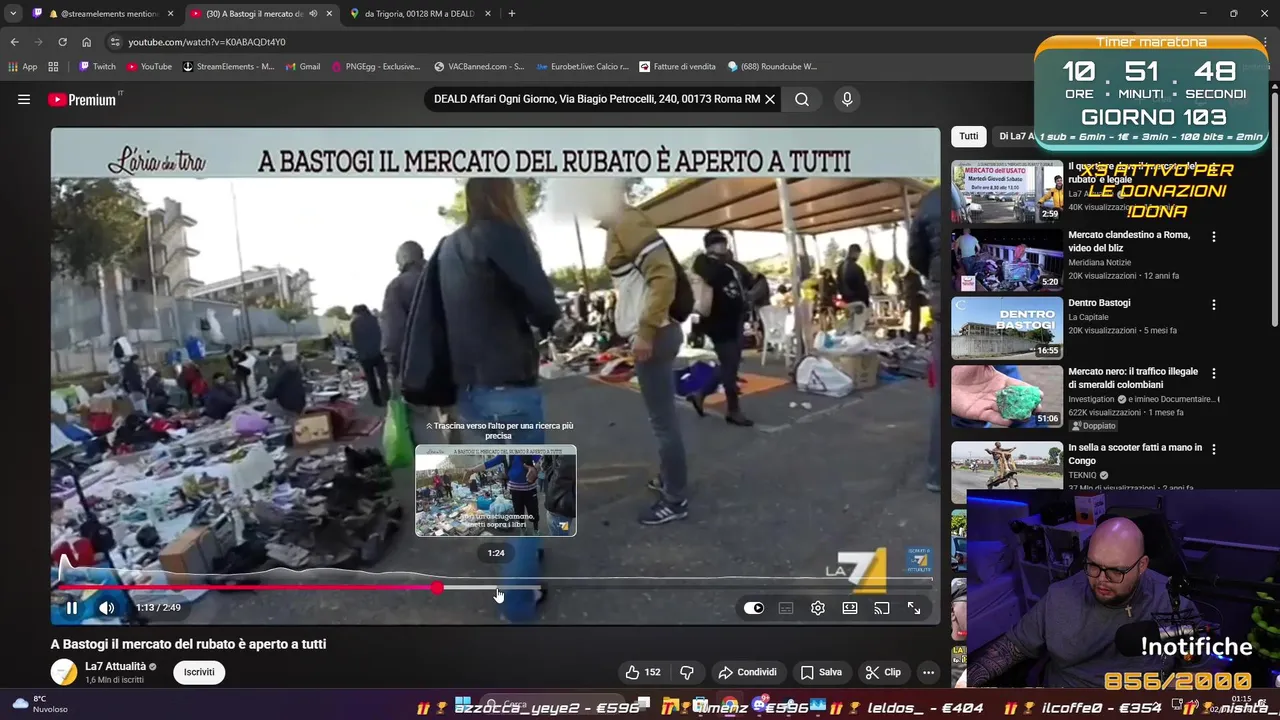Open the Eurobet.live bookmark

[582, 67]
